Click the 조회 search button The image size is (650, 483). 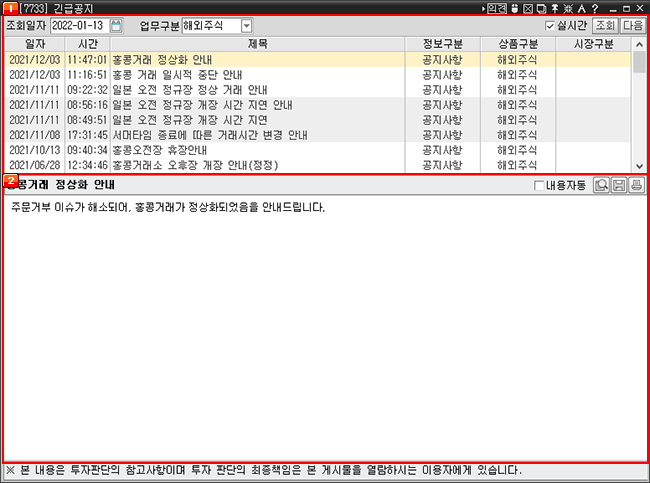[605, 25]
